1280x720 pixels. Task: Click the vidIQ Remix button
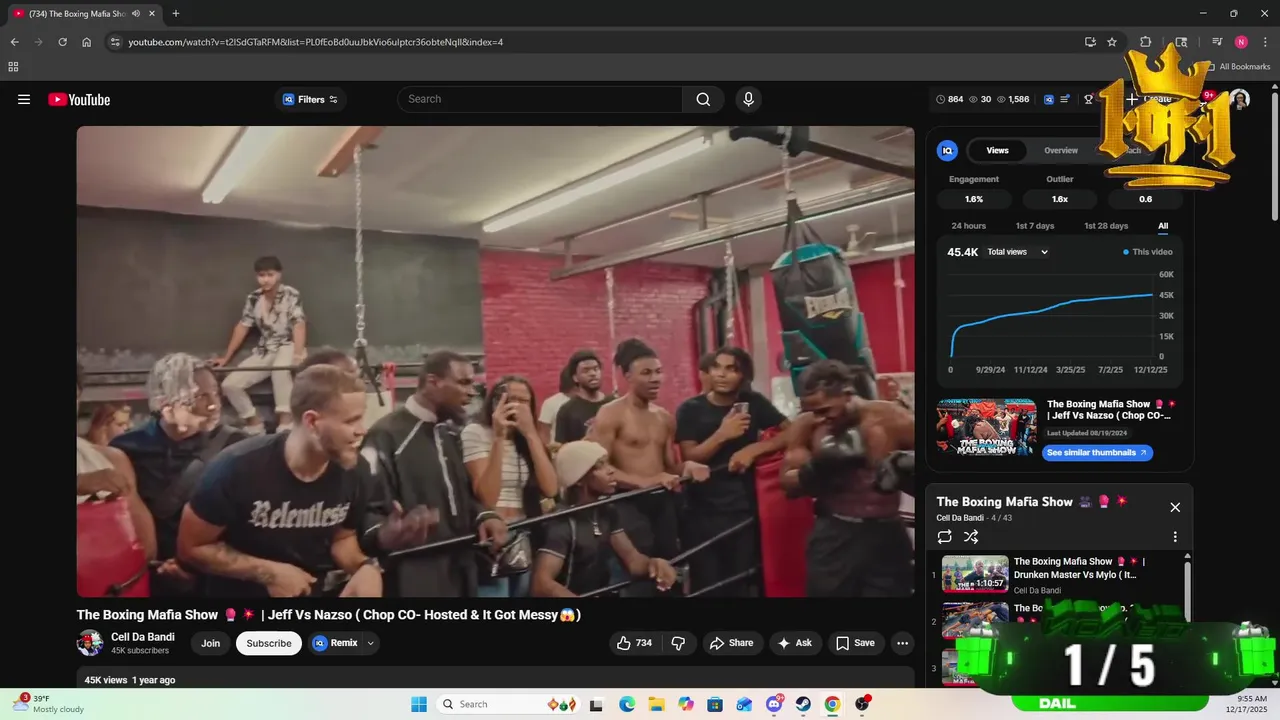click(335, 643)
